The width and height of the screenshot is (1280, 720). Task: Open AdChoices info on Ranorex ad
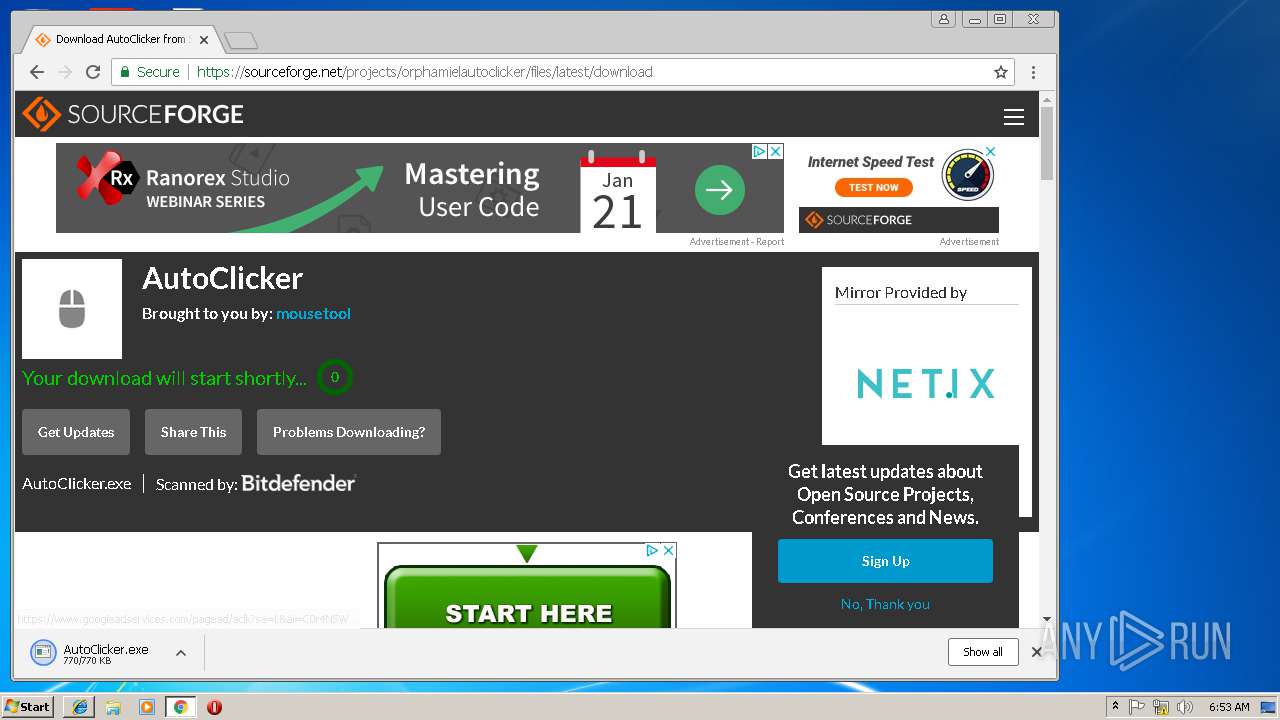click(759, 152)
